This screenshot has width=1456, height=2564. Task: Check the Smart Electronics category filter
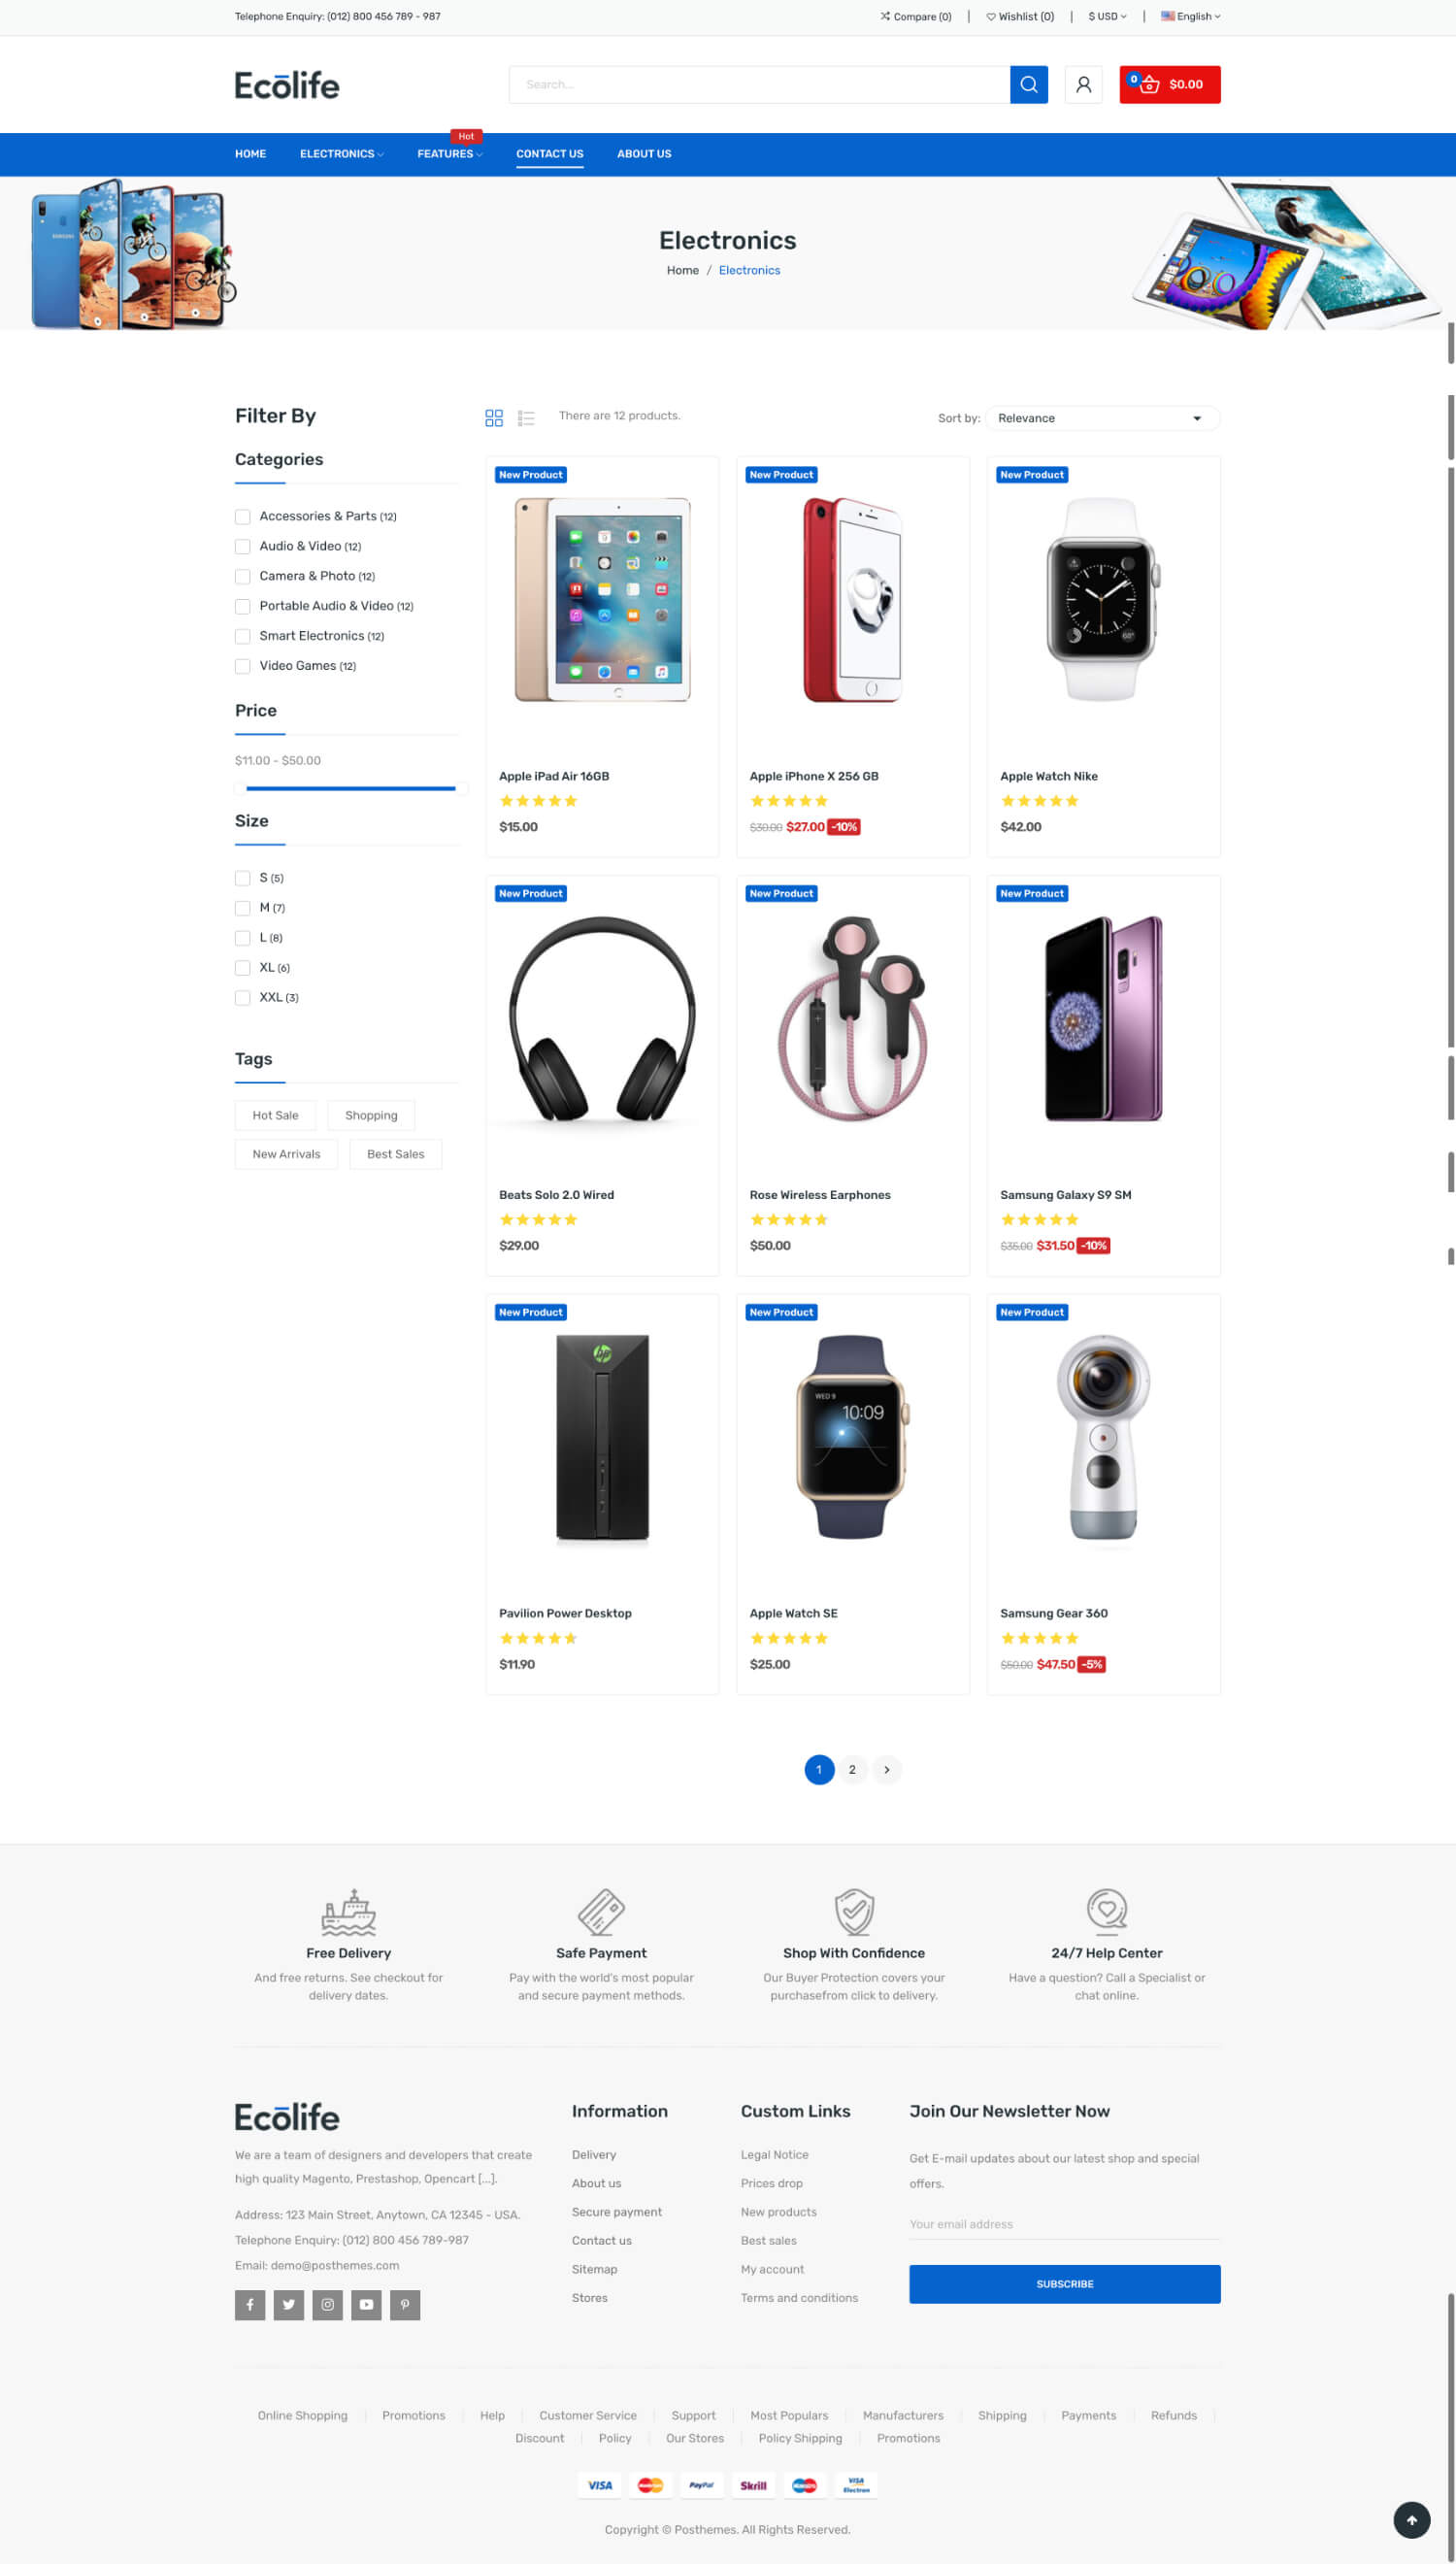pyautogui.click(x=242, y=637)
